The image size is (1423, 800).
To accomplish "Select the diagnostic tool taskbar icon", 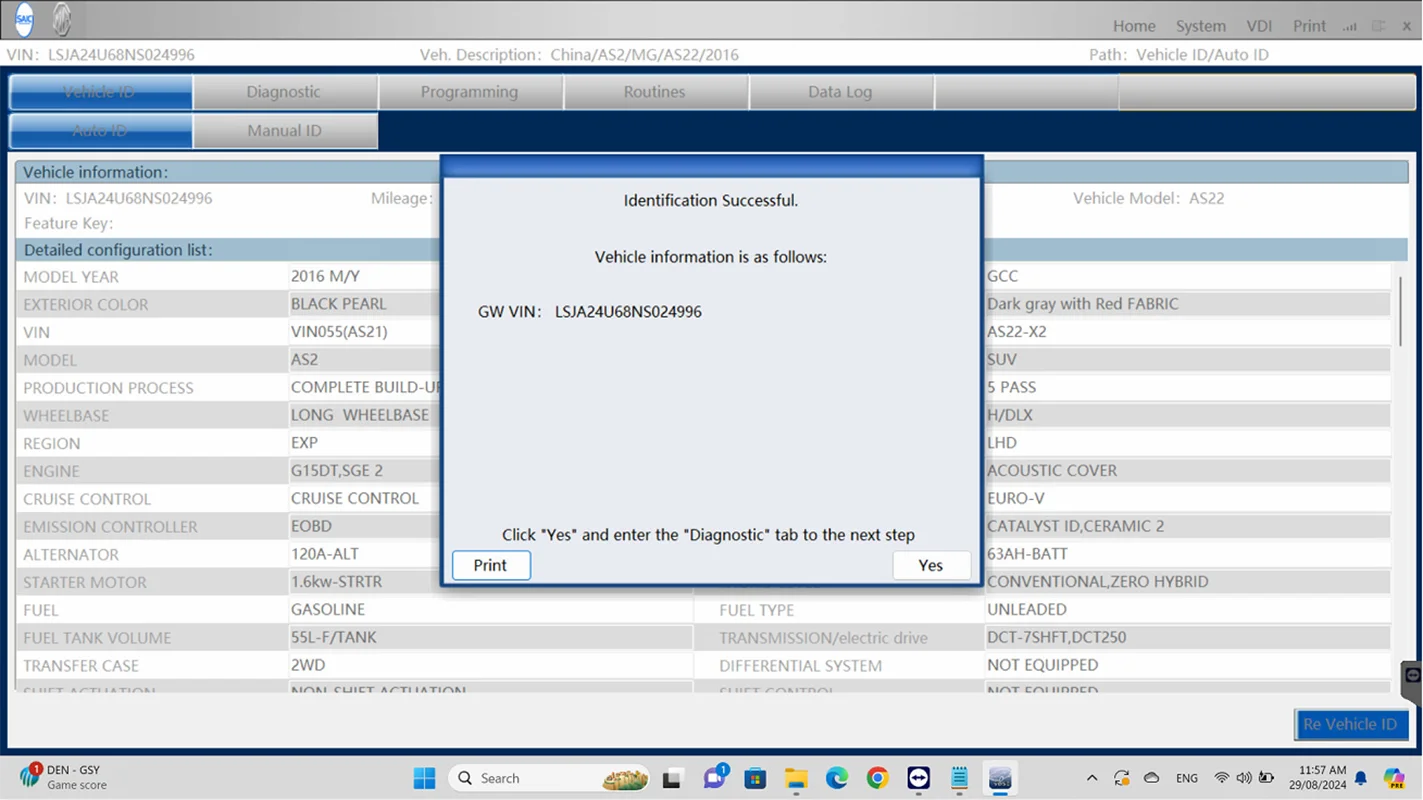I will click(1000, 778).
